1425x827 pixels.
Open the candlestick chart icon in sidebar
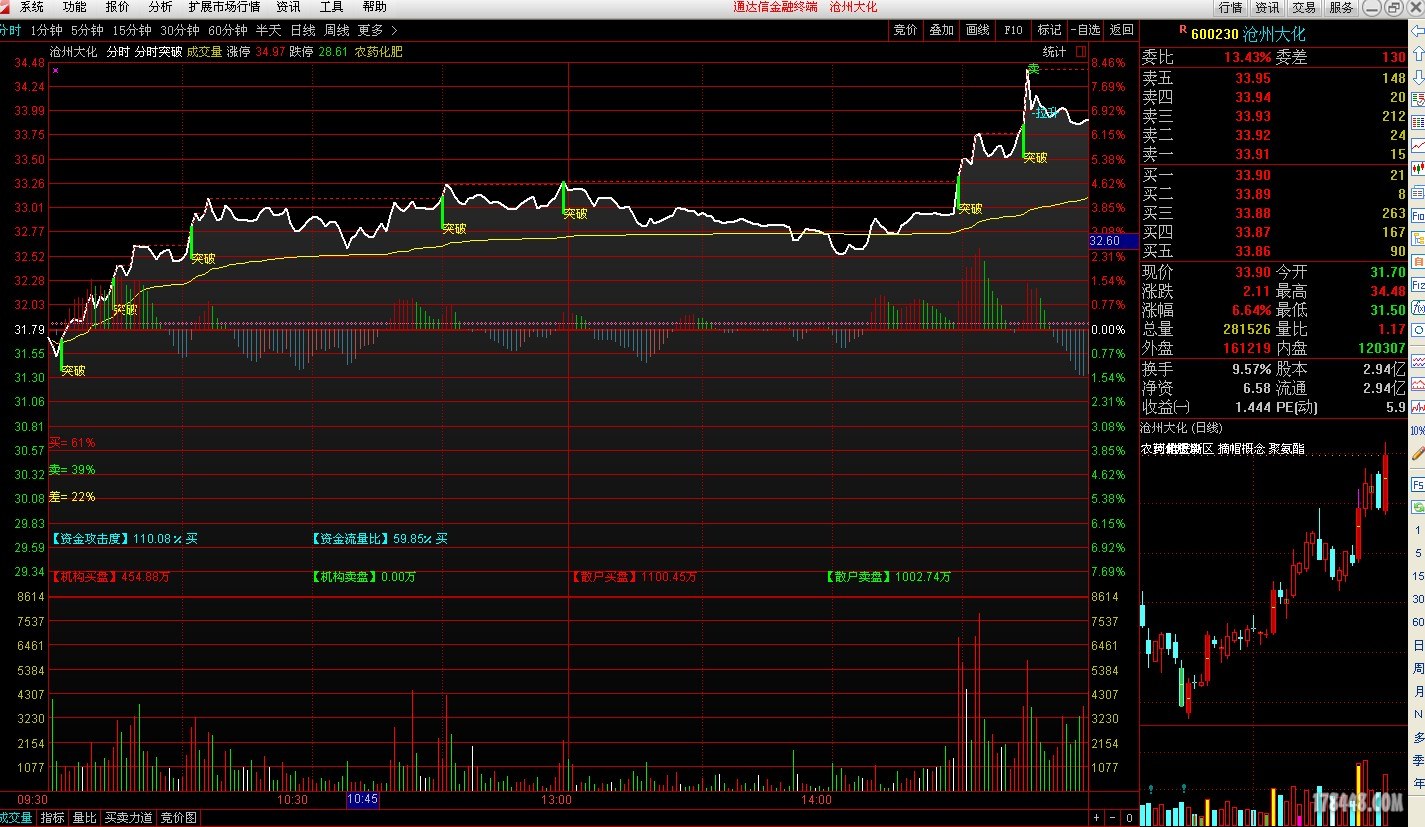coord(1418,168)
